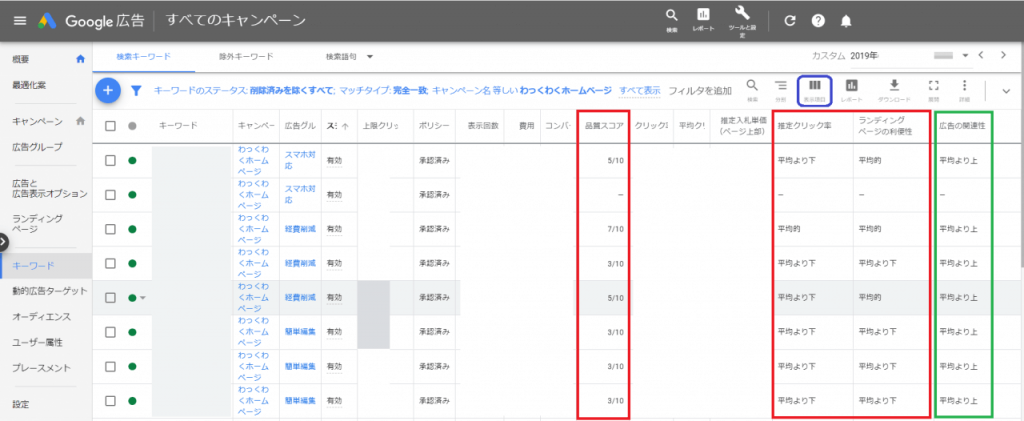Open the notifications bell icon
Viewport: 1024px width, 421px height.
[846, 21]
